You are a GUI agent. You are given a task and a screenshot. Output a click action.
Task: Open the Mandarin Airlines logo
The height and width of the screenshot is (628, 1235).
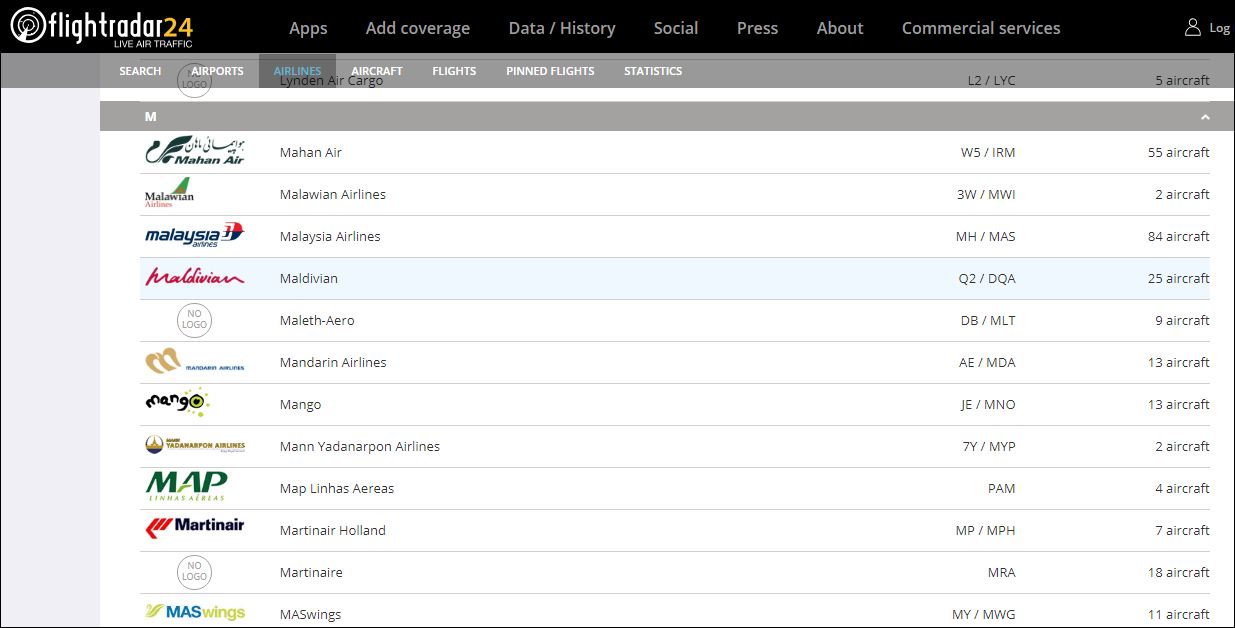pyautogui.click(x=194, y=362)
